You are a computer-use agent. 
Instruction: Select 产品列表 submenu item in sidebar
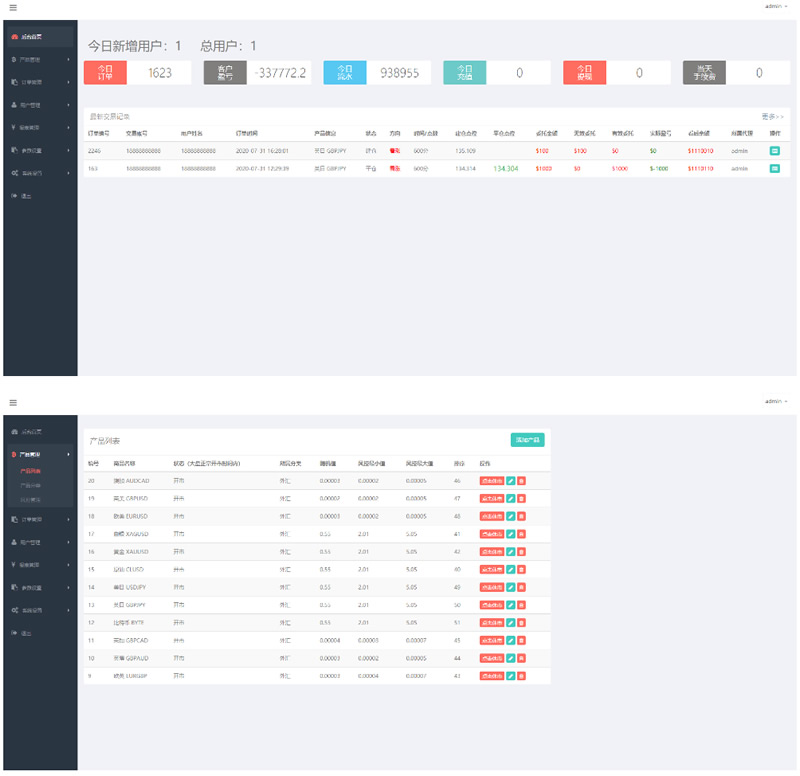coord(31,470)
